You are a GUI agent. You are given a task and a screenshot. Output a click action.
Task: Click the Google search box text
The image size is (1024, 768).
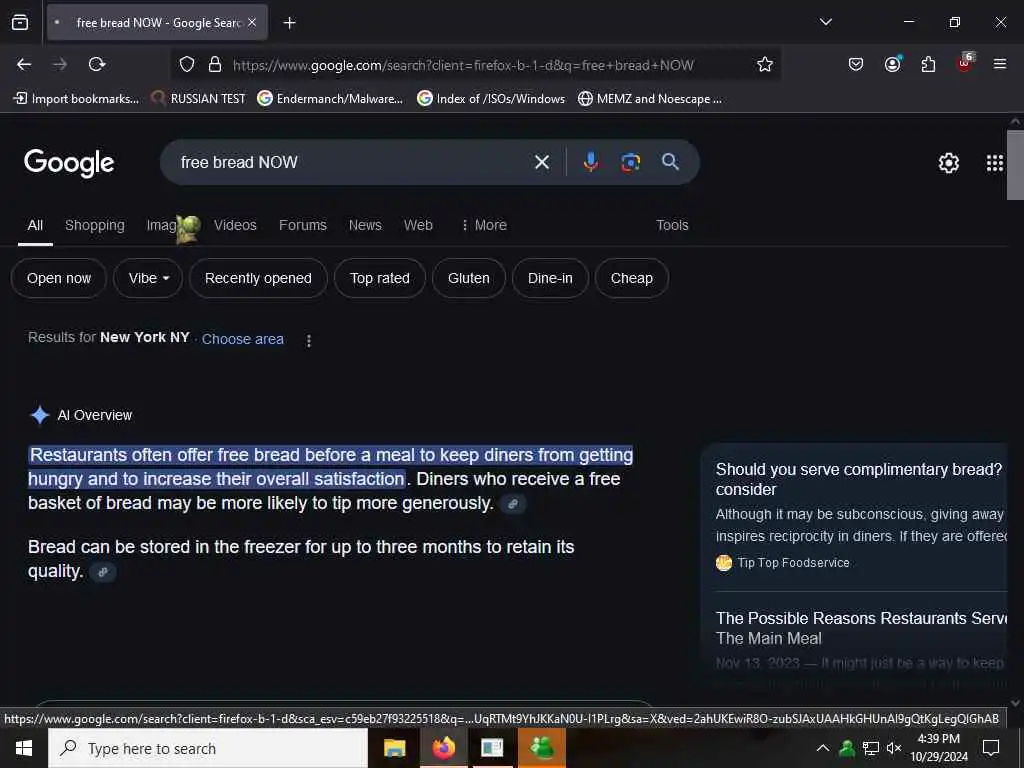coord(239,162)
